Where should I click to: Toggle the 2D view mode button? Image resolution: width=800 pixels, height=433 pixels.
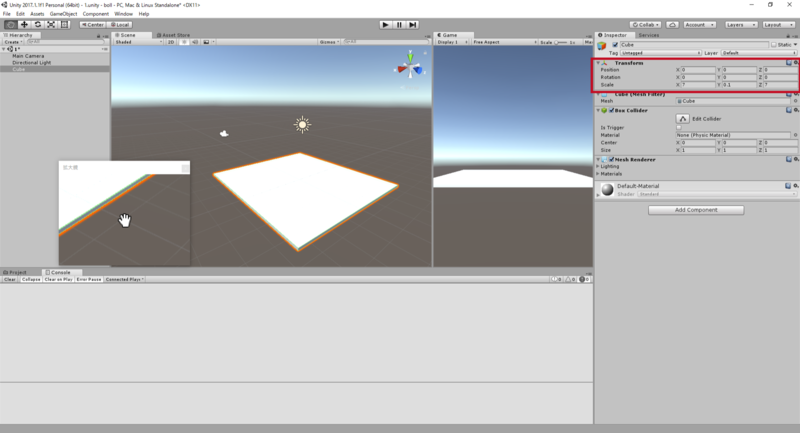pos(171,42)
